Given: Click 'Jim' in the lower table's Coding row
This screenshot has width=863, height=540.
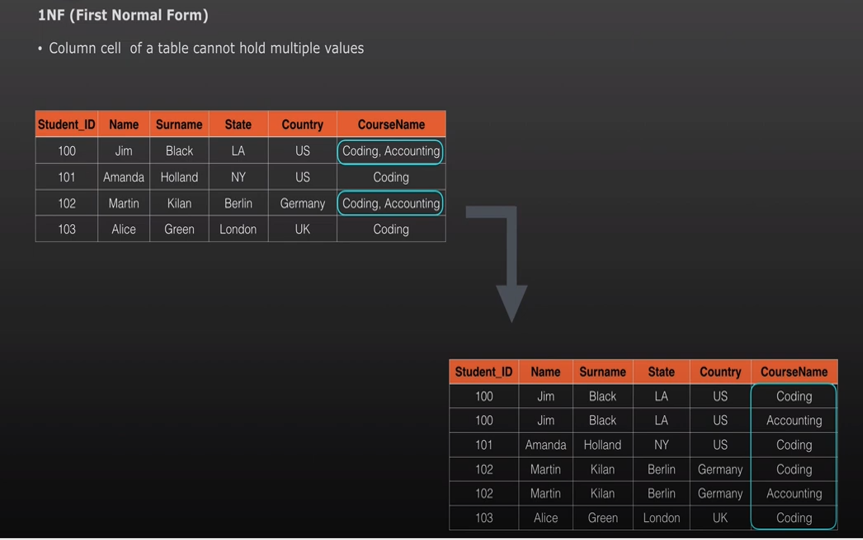Looking at the screenshot, I should point(545,396).
